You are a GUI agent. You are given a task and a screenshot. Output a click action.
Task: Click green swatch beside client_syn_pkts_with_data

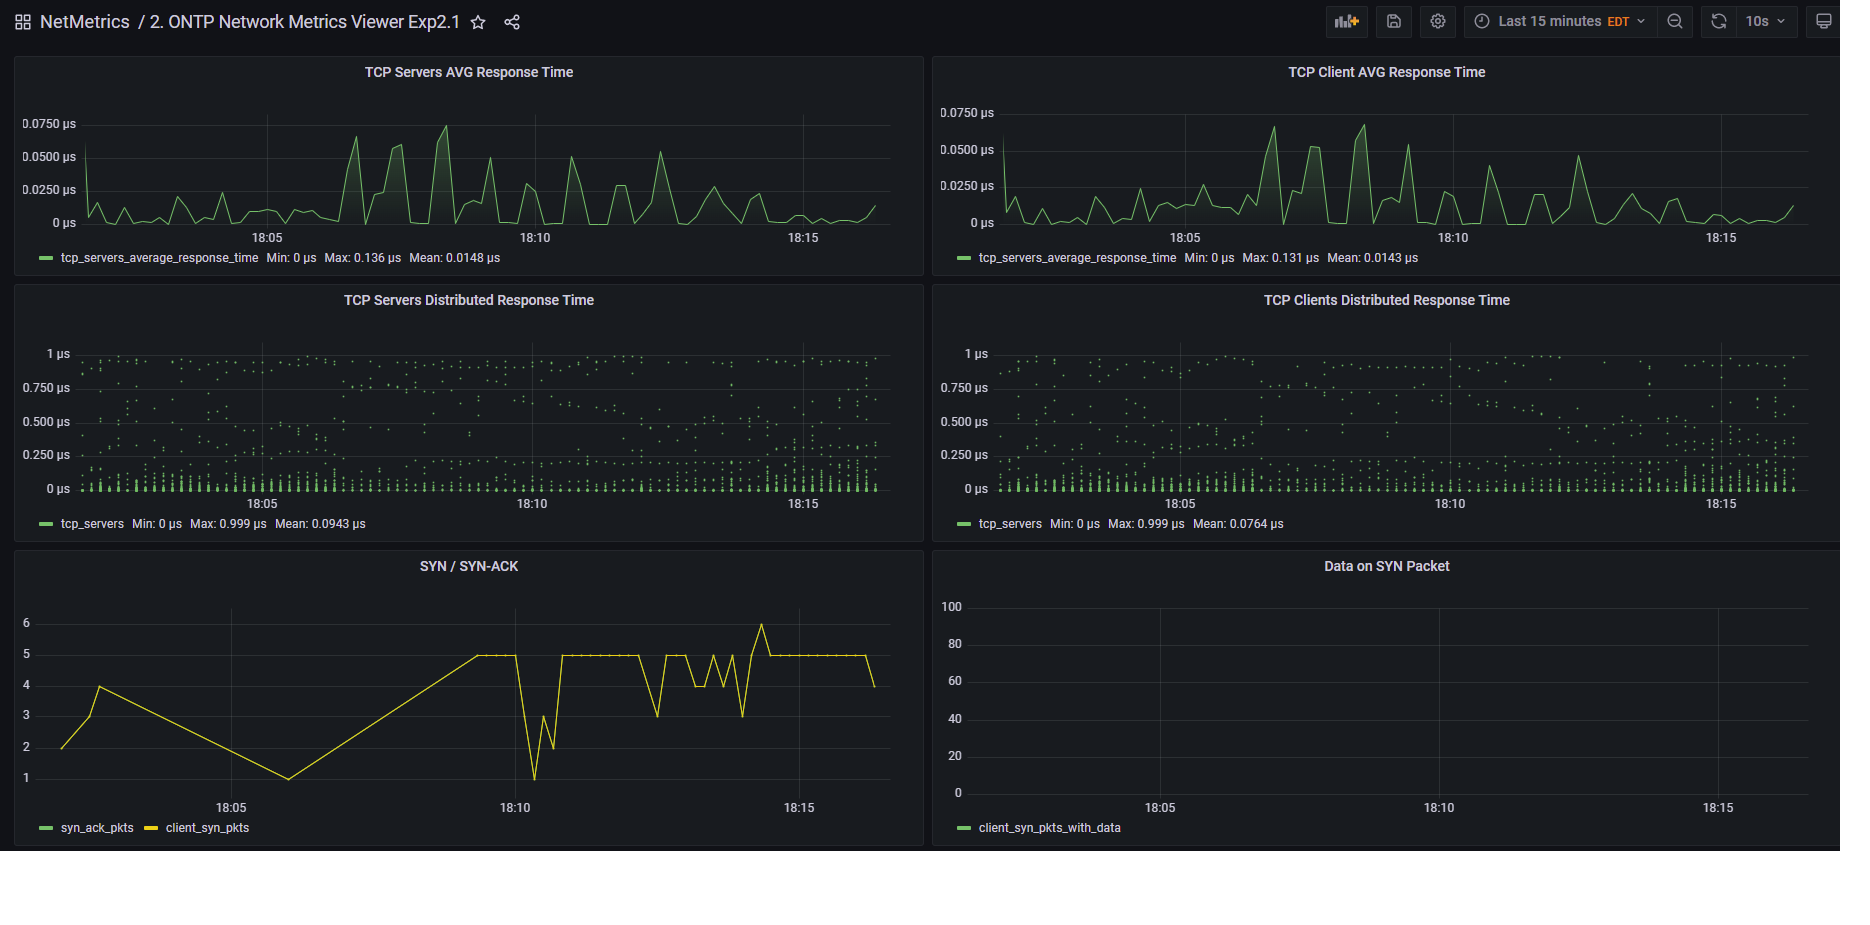coord(964,828)
